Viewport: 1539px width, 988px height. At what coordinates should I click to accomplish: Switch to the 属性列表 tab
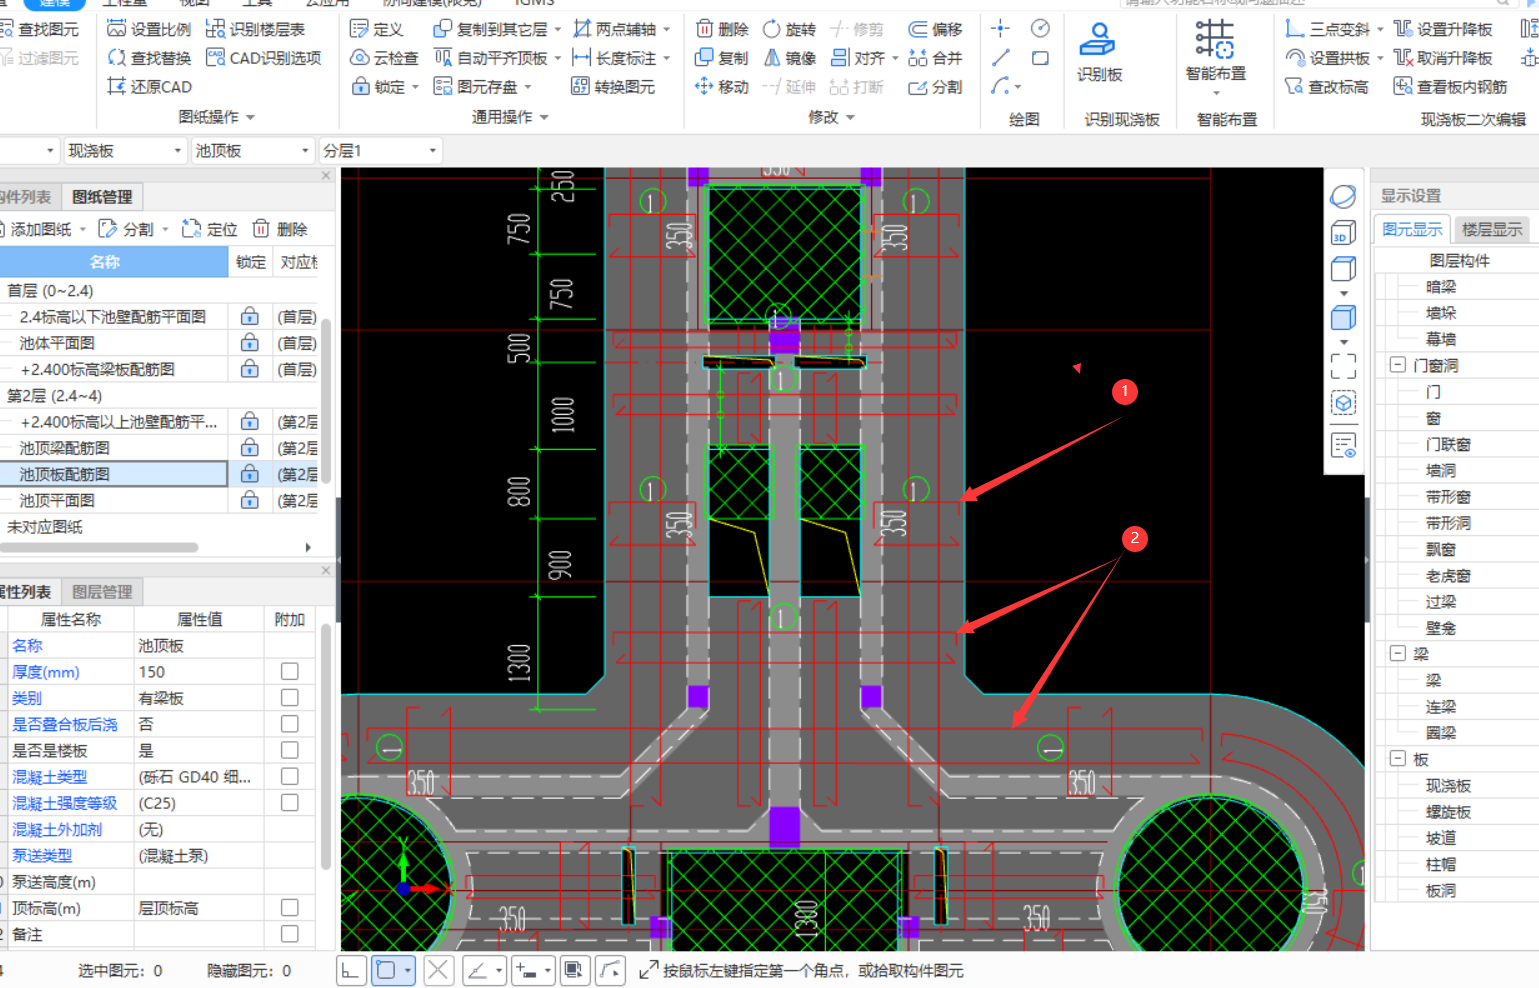27,592
